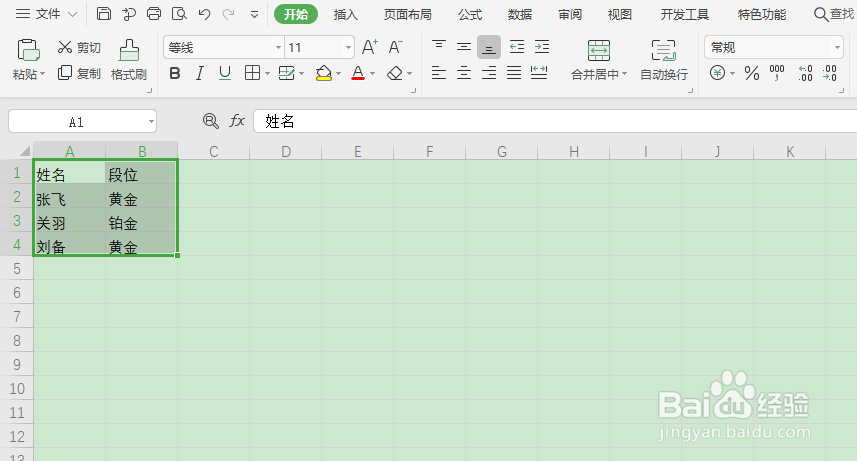
Task: Toggle Italic formatting
Action: (x=200, y=73)
